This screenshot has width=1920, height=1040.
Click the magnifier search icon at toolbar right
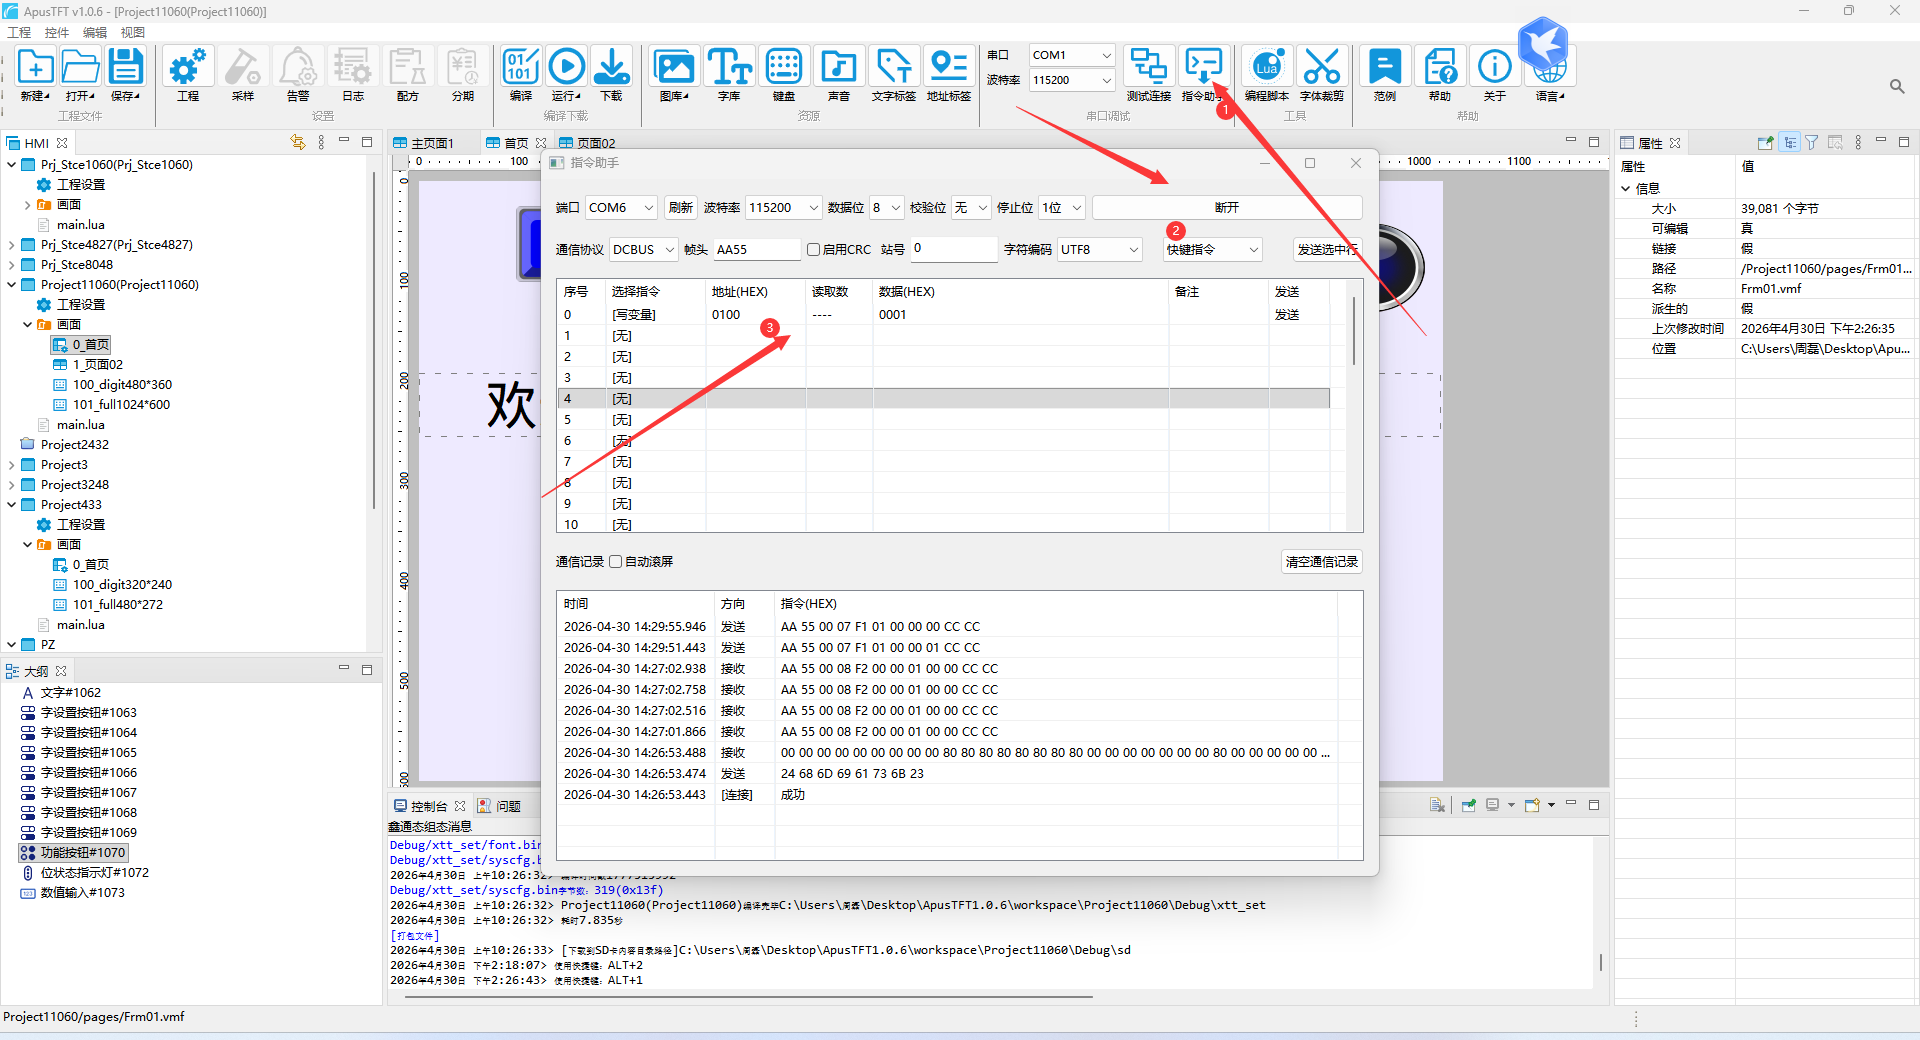tap(1897, 87)
